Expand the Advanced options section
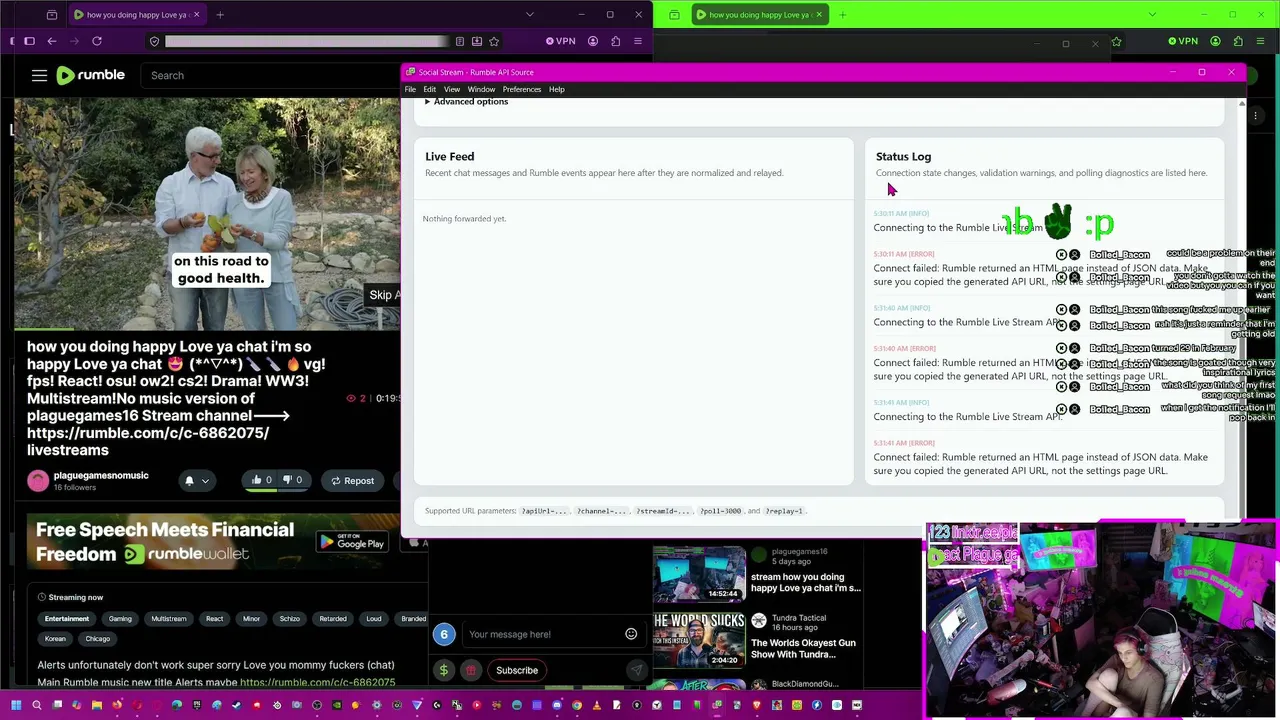The width and height of the screenshot is (1280, 720). (x=466, y=102)
